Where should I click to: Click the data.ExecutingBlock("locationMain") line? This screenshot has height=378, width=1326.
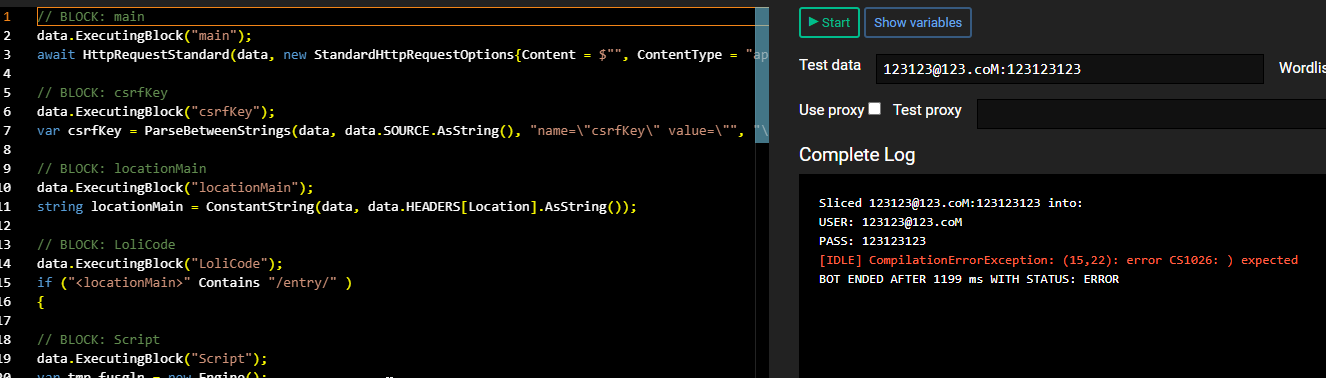pos(176,188)
